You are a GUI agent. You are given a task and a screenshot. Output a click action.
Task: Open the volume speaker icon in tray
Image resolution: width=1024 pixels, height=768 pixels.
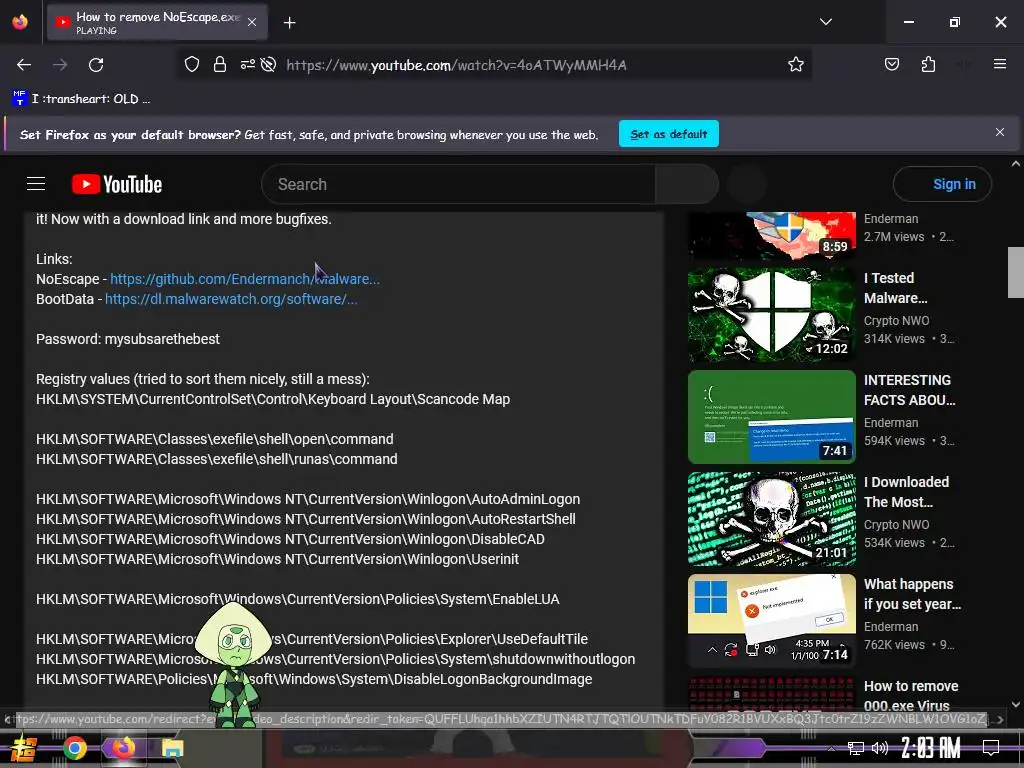[x=880, y=748]
